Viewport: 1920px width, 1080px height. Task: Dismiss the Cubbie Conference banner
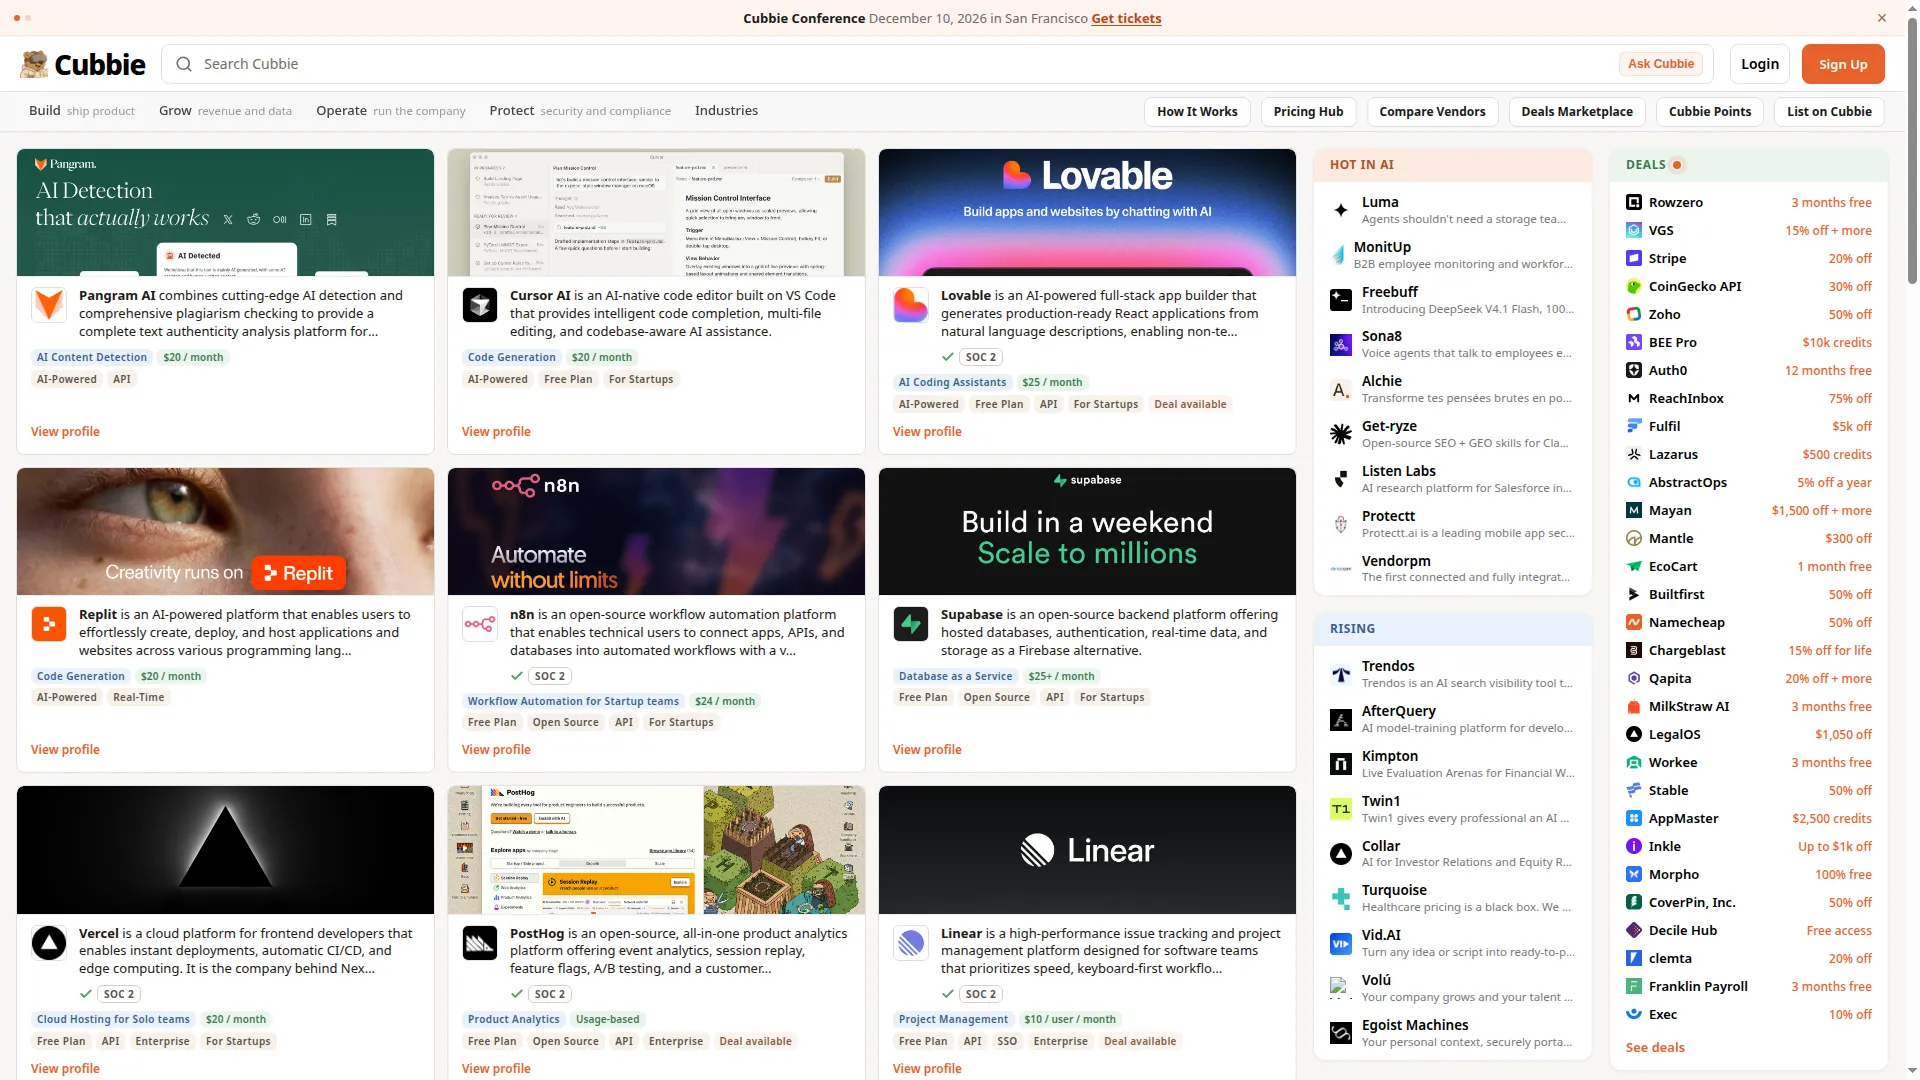pos(1882,18)
